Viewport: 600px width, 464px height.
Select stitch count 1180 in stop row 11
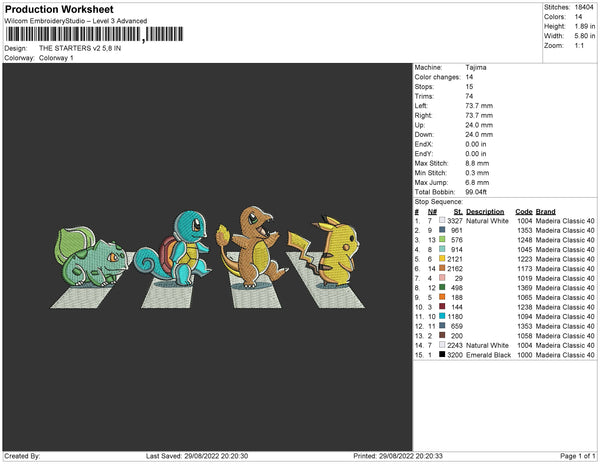[x=455, y=316]
